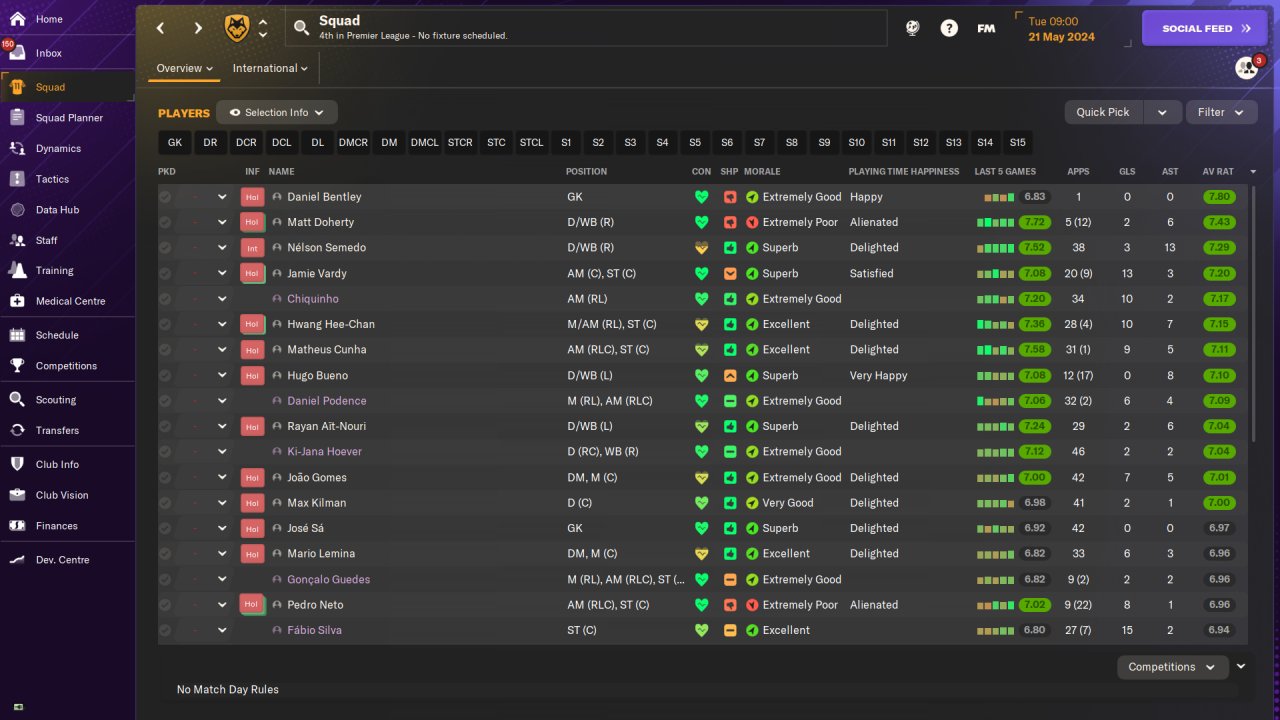Click the Quick Pick button
The image size is (1280, 720).
(x=1103, y=112)
